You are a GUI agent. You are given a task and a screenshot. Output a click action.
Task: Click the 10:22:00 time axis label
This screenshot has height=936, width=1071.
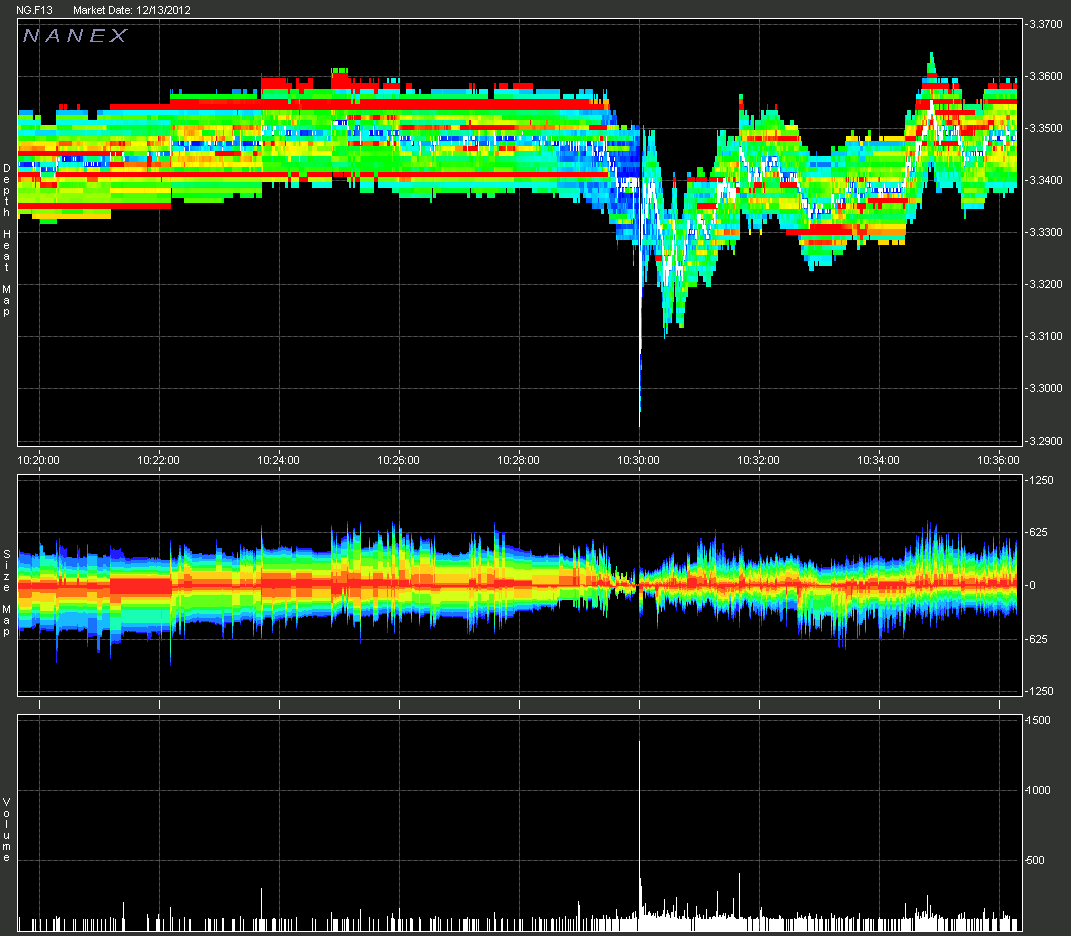point(158,460)
